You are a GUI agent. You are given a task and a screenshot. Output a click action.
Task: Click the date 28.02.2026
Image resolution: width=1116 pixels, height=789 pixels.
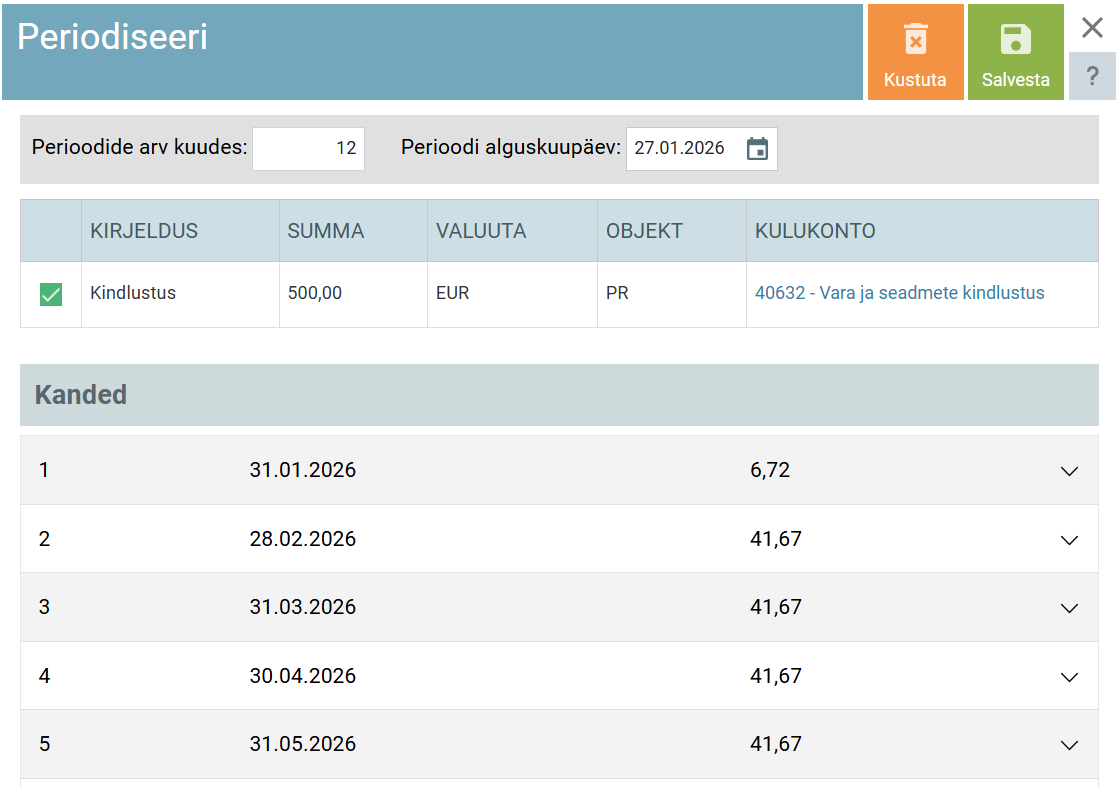point(302,539)
